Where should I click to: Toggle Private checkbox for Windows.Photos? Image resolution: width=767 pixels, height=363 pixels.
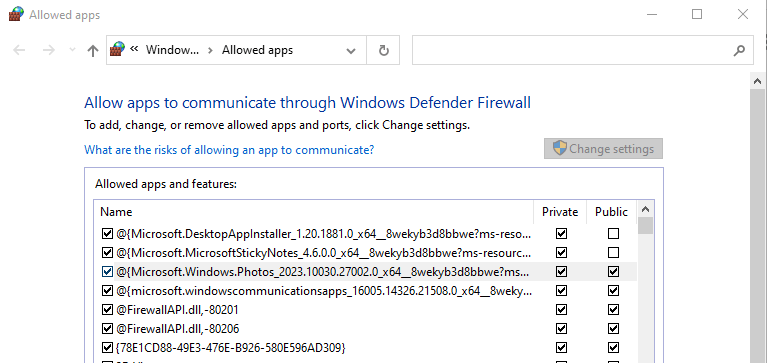coord(562,272)
